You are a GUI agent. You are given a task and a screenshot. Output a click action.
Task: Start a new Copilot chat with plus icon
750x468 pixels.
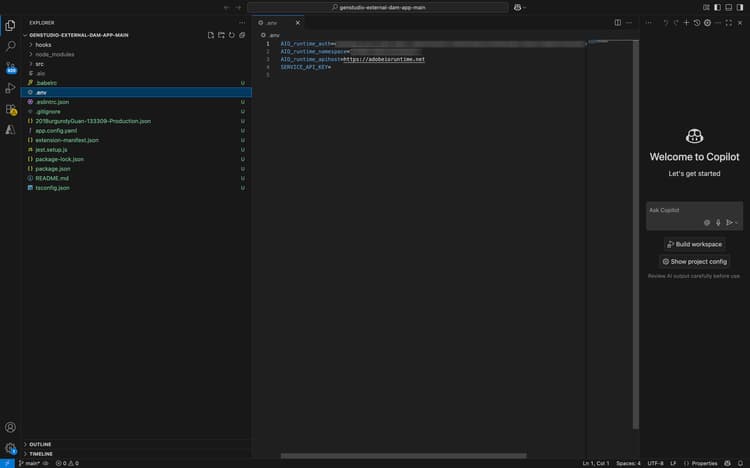click(x=686, y=22)
